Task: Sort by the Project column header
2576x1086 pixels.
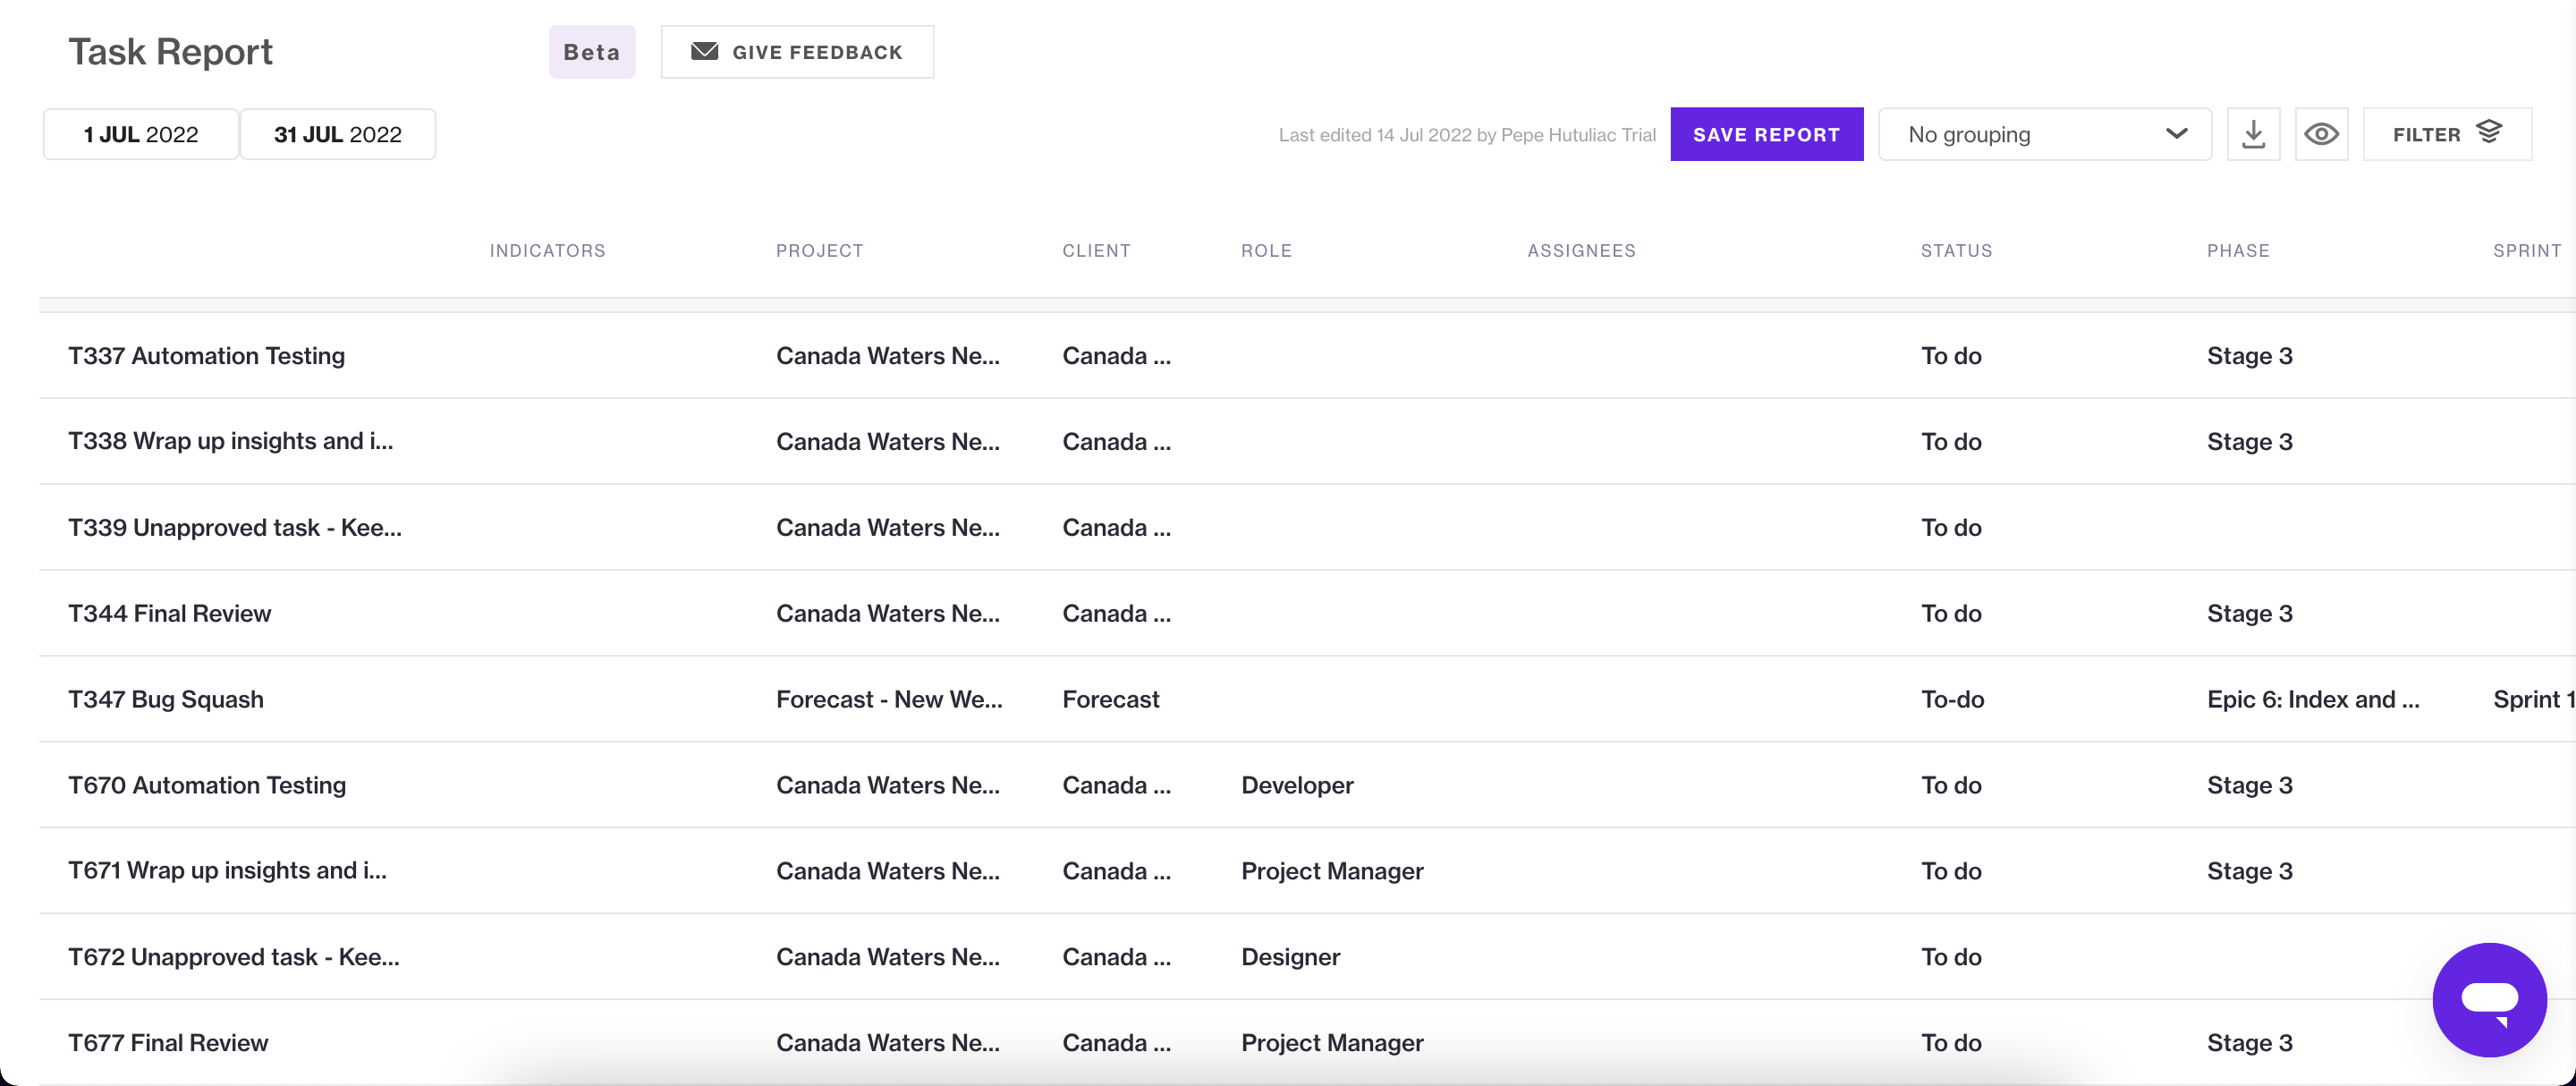Action: (819, 251)
